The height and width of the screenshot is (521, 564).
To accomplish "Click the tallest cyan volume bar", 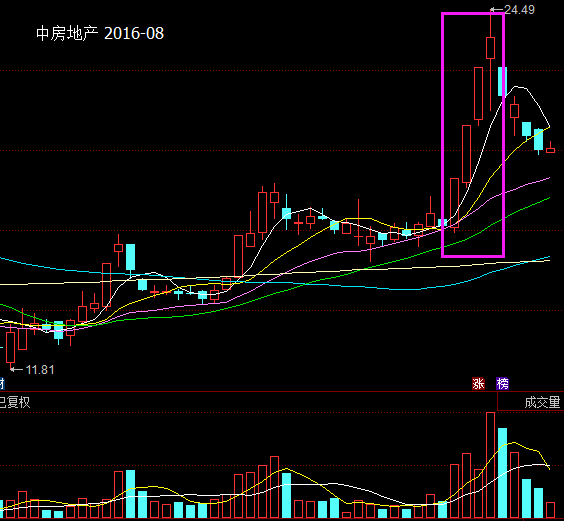I will (x=502, y=473).
